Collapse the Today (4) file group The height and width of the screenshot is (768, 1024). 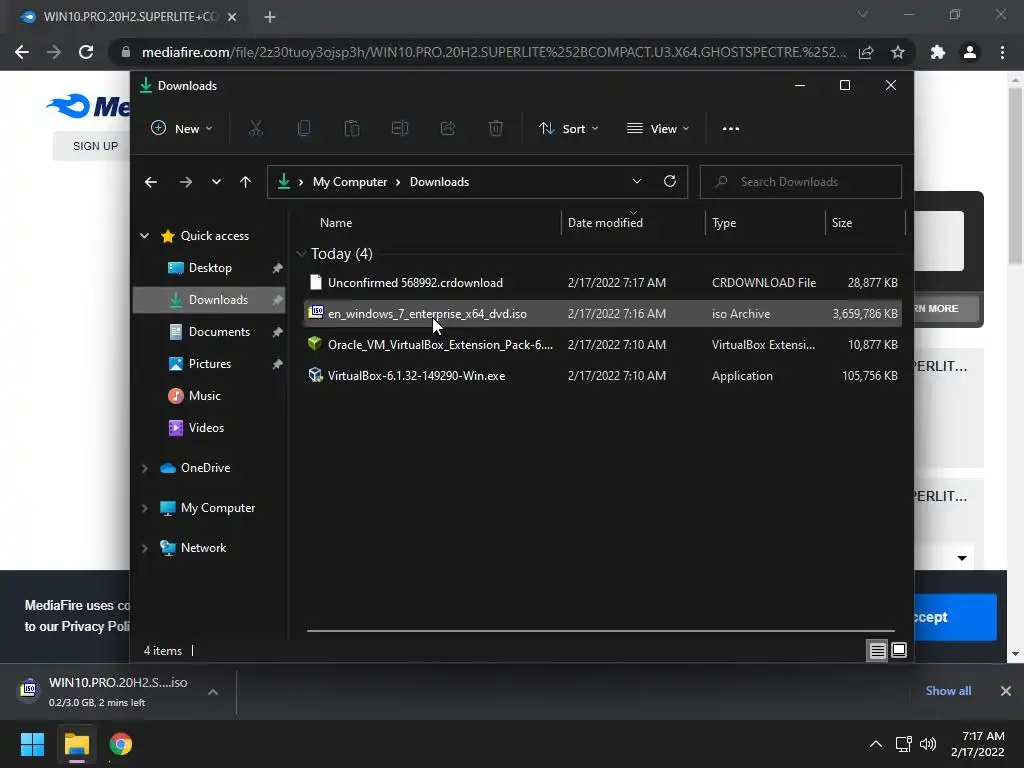(301, 253)
